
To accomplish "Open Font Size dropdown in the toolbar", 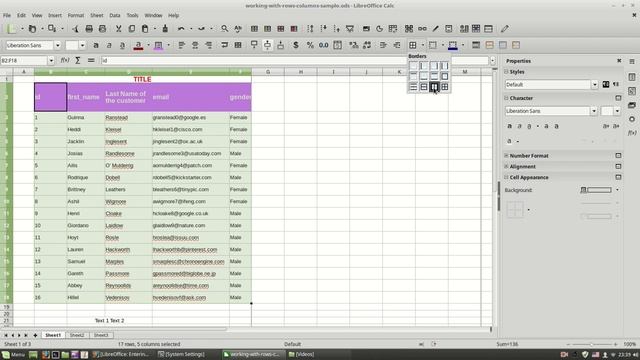I will coord(82,45).
